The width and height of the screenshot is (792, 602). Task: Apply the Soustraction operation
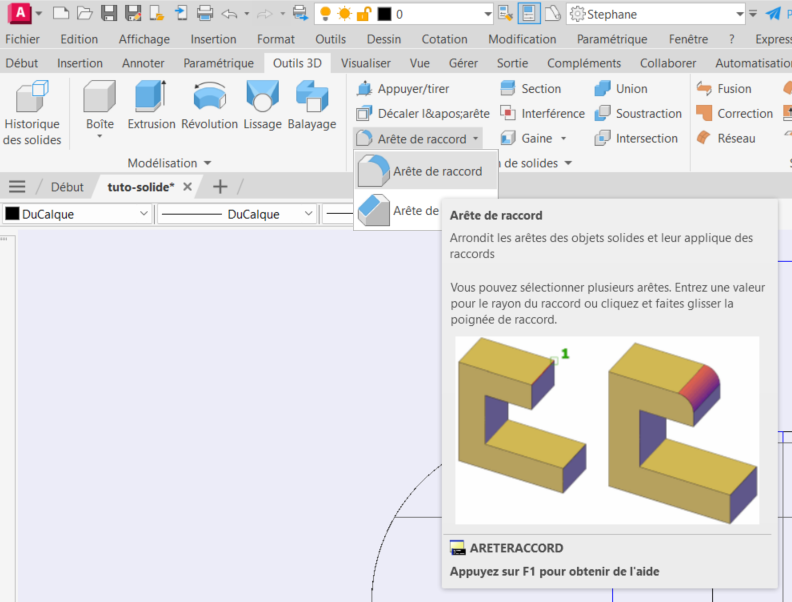pos(638,114)
